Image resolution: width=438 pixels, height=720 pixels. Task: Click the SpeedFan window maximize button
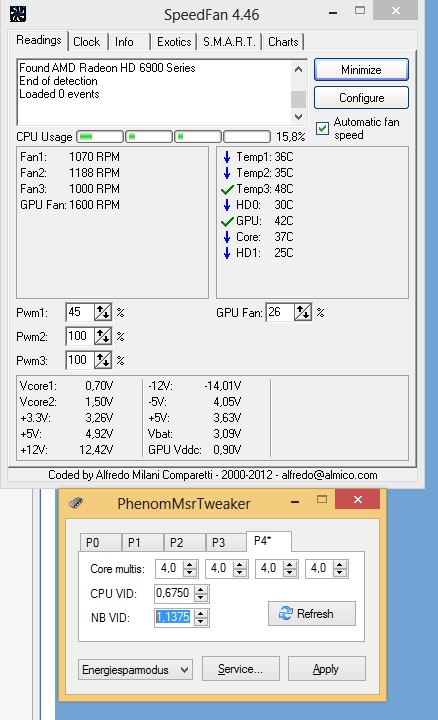coord(360,11)
